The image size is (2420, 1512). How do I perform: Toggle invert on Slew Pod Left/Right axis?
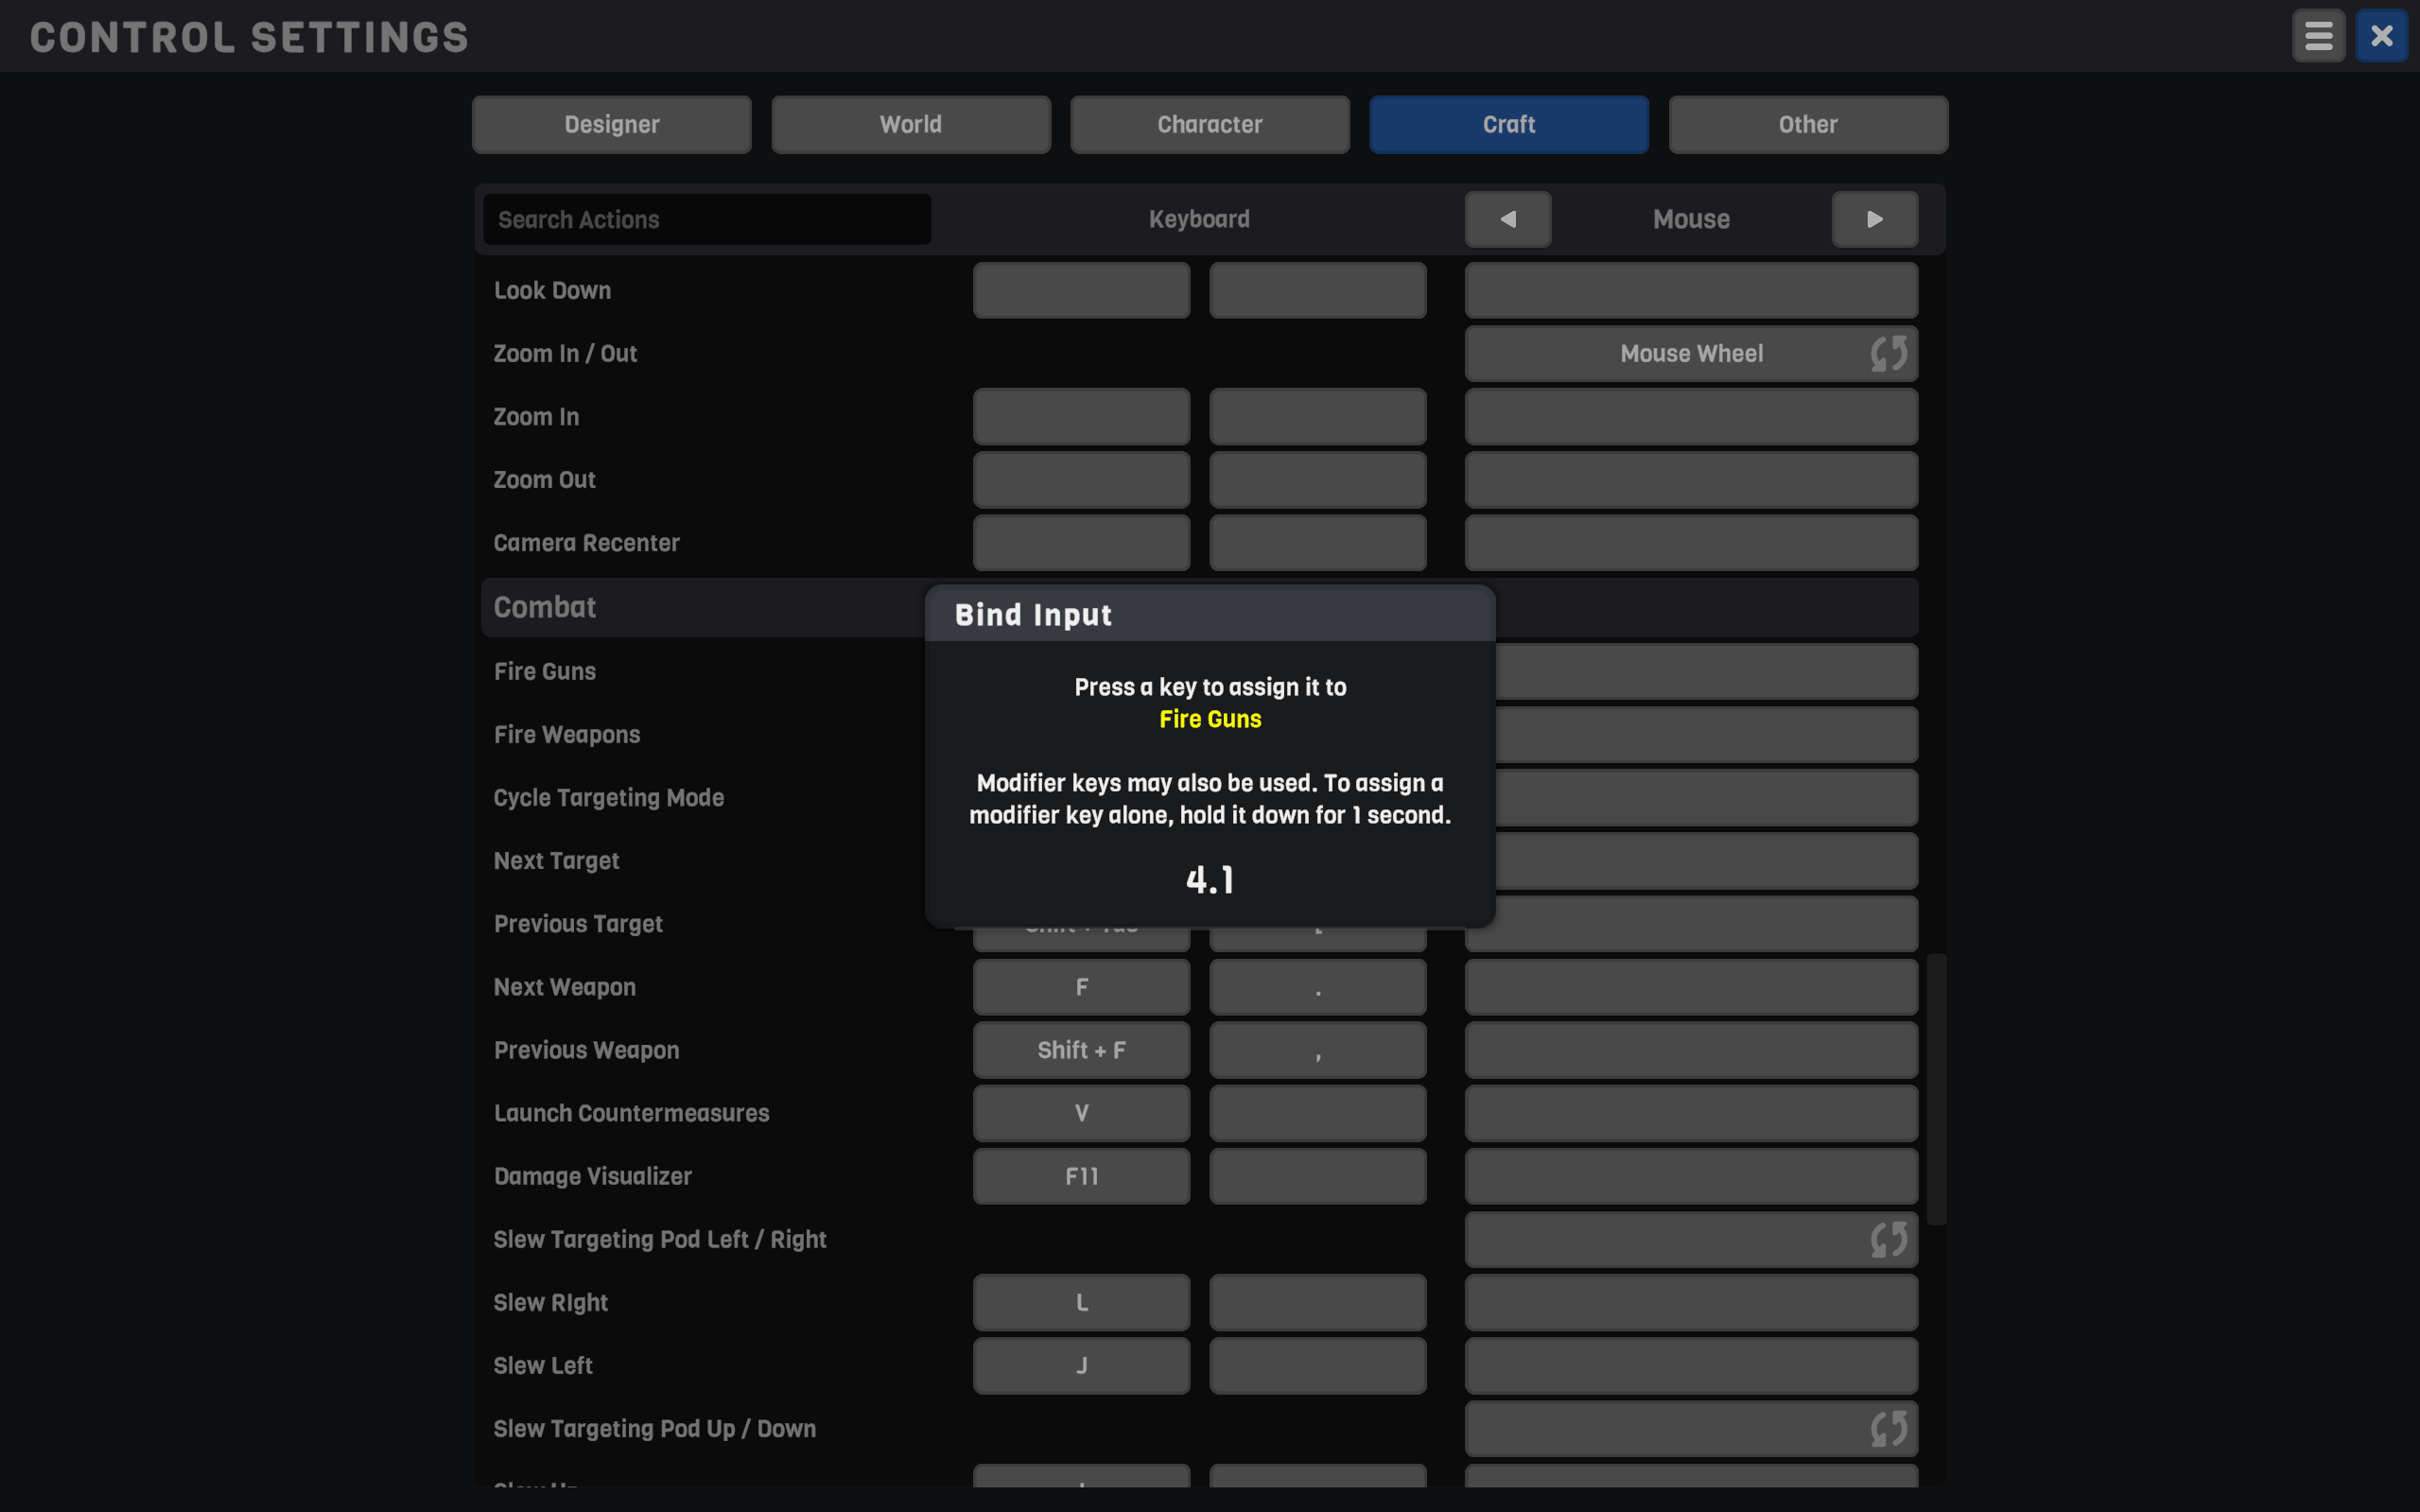pyautogui.click(x=1888, y=1239)
